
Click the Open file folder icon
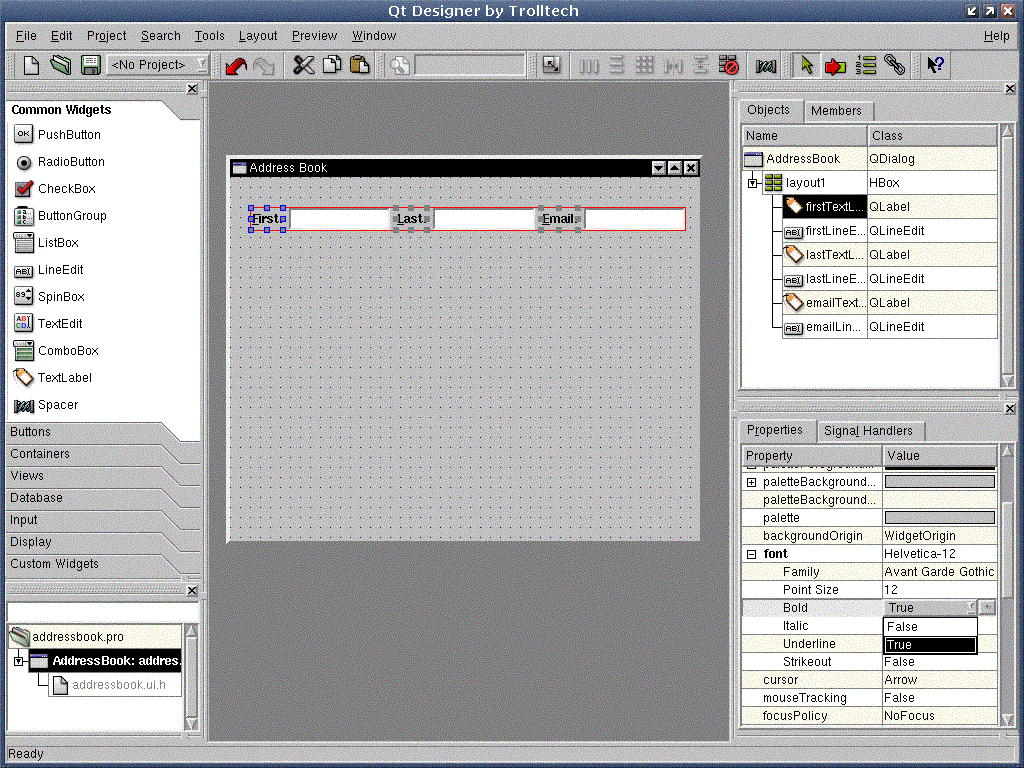61,65
